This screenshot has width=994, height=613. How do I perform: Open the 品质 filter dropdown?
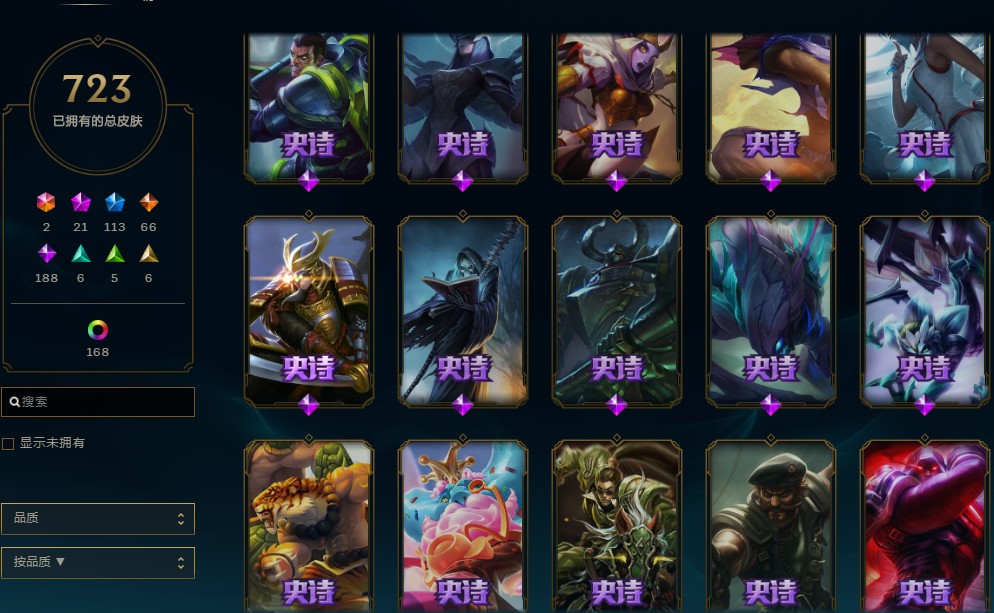coord(98,519)
